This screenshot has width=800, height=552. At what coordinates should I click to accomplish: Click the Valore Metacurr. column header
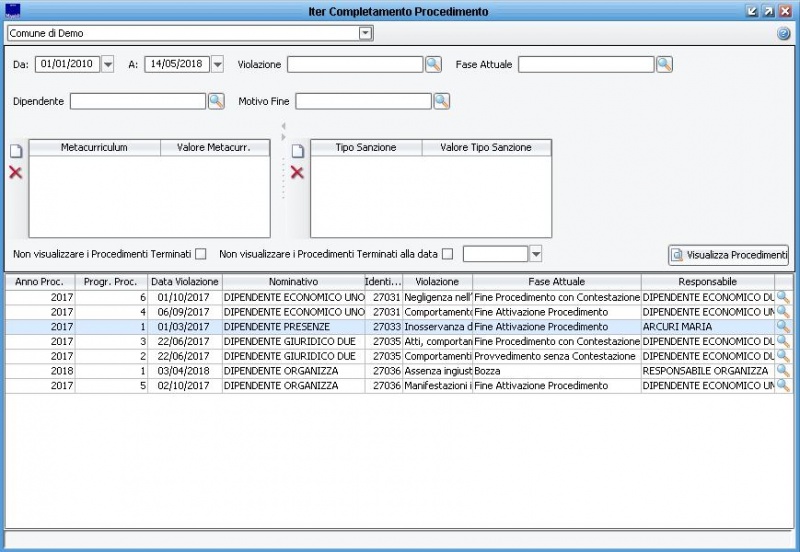coord(215,147)
